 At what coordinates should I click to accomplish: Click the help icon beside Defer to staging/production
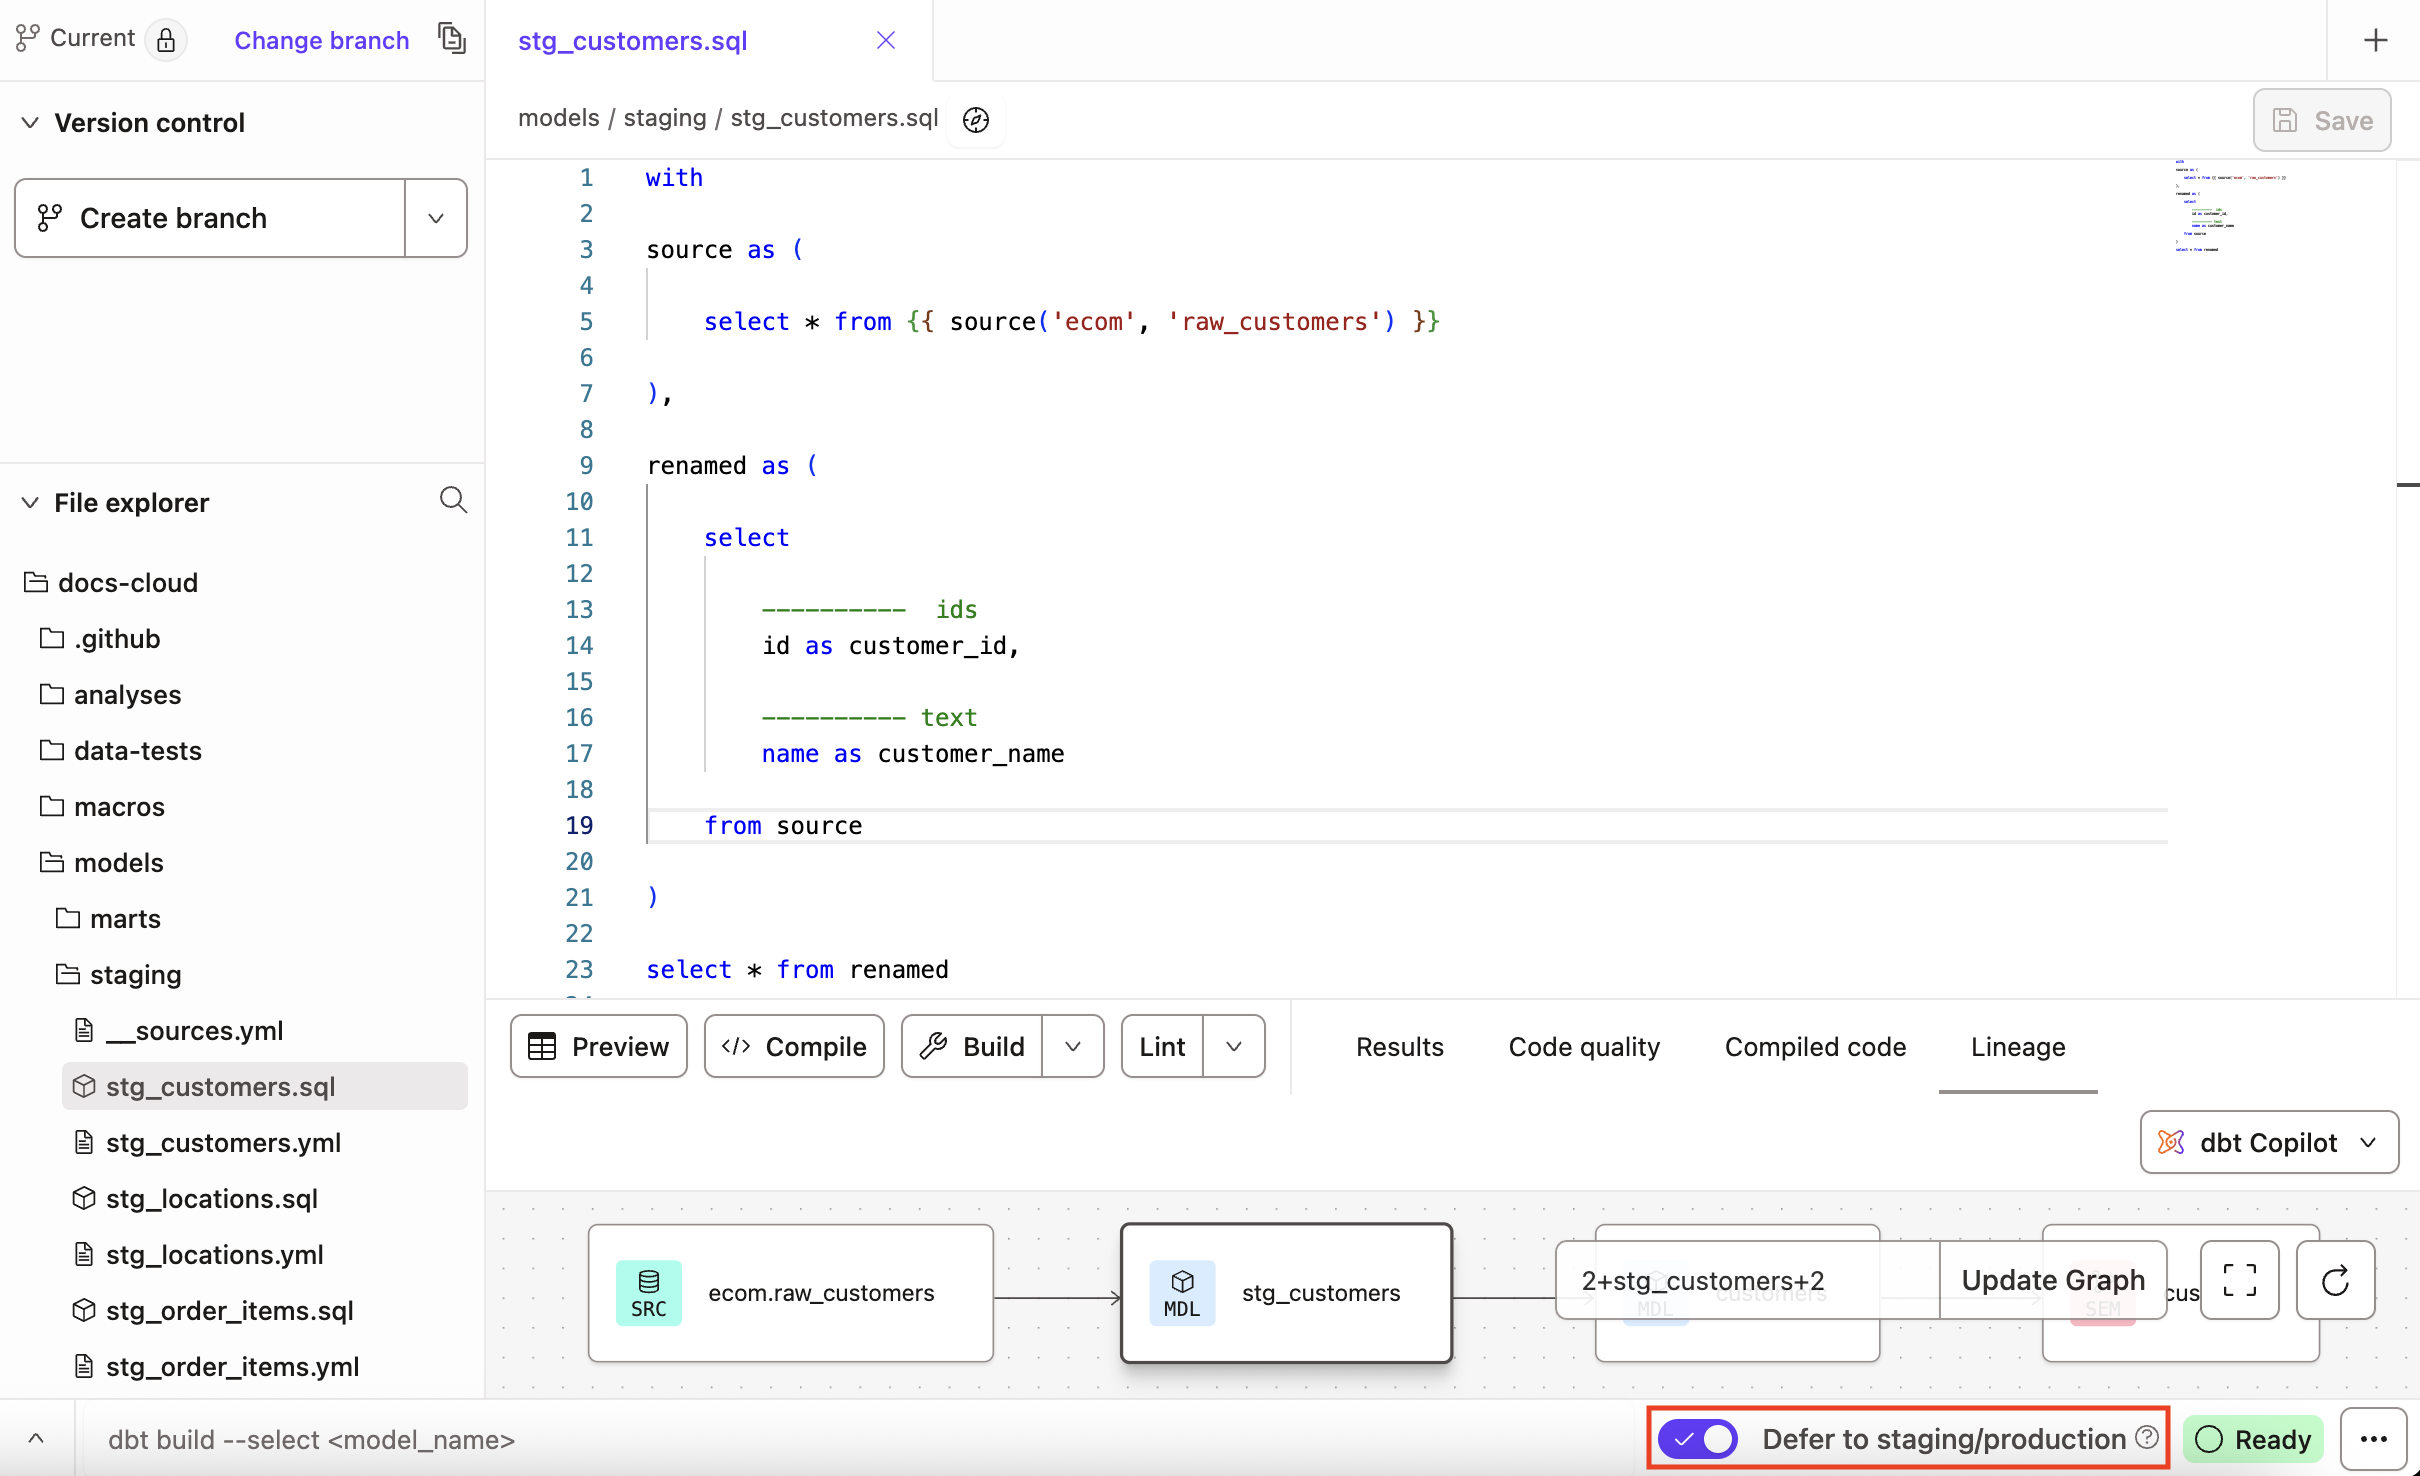2145,1436
